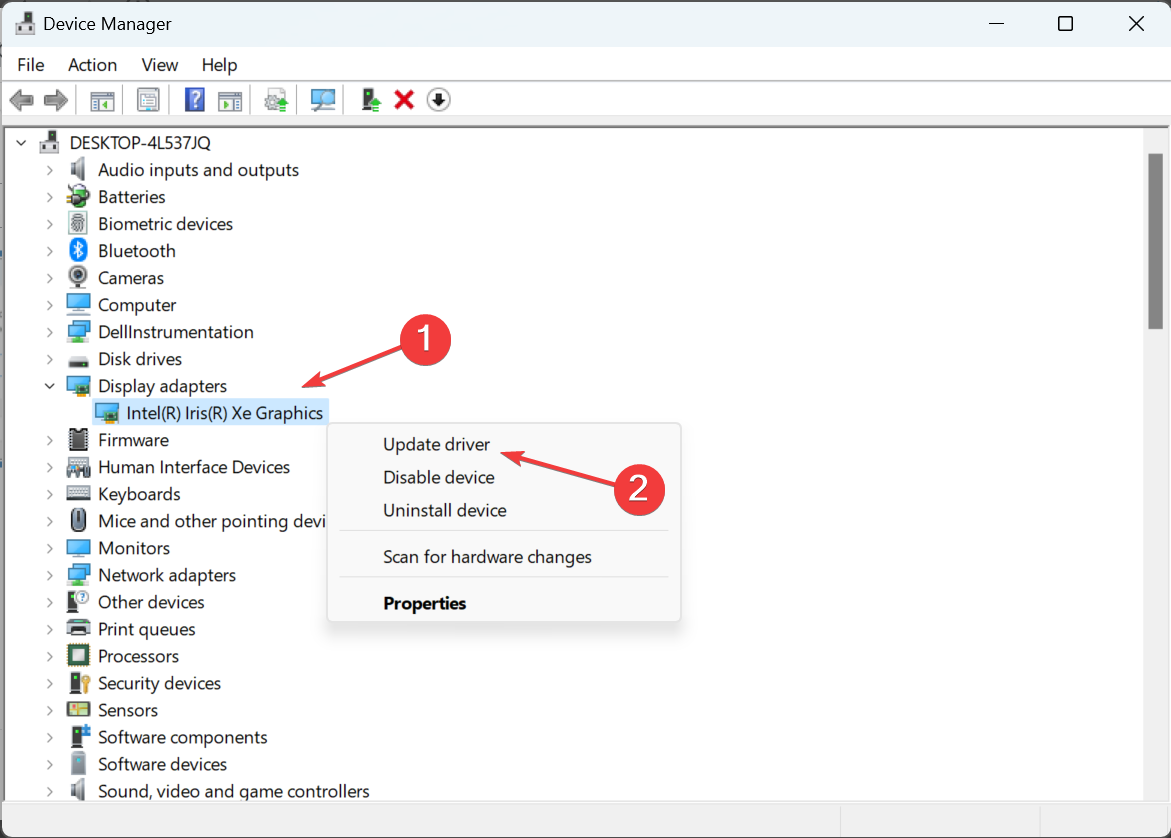Click the show/hide action pane icon

[230, 100]
